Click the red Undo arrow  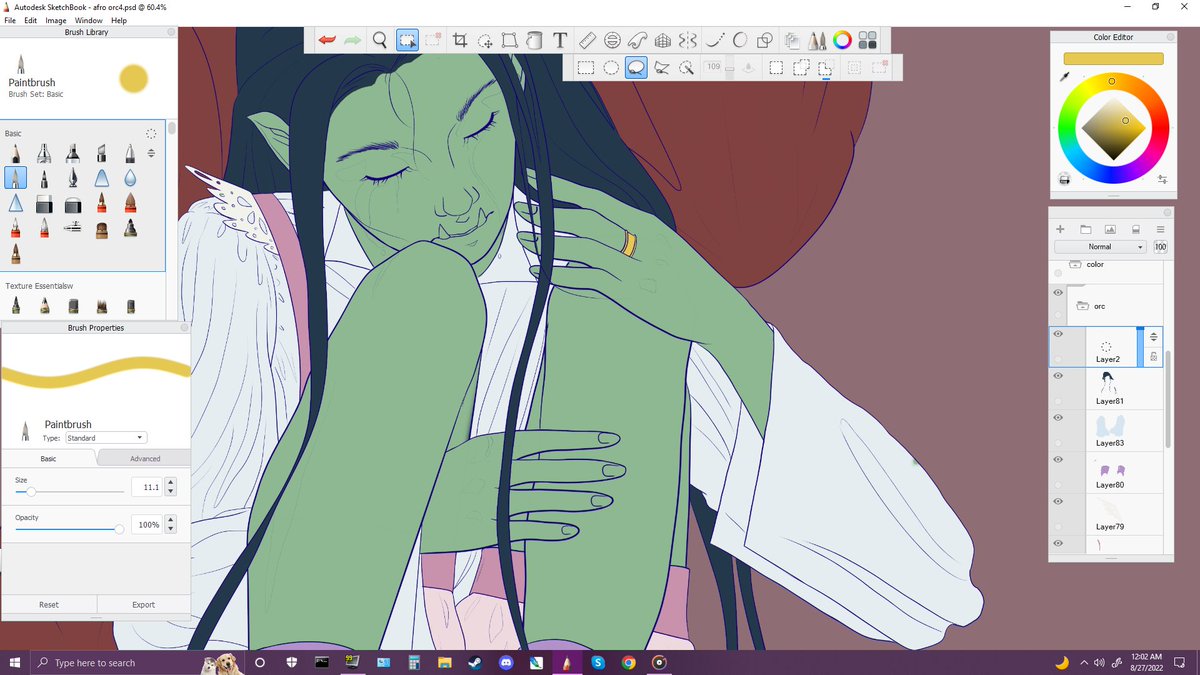pos(327,41)
